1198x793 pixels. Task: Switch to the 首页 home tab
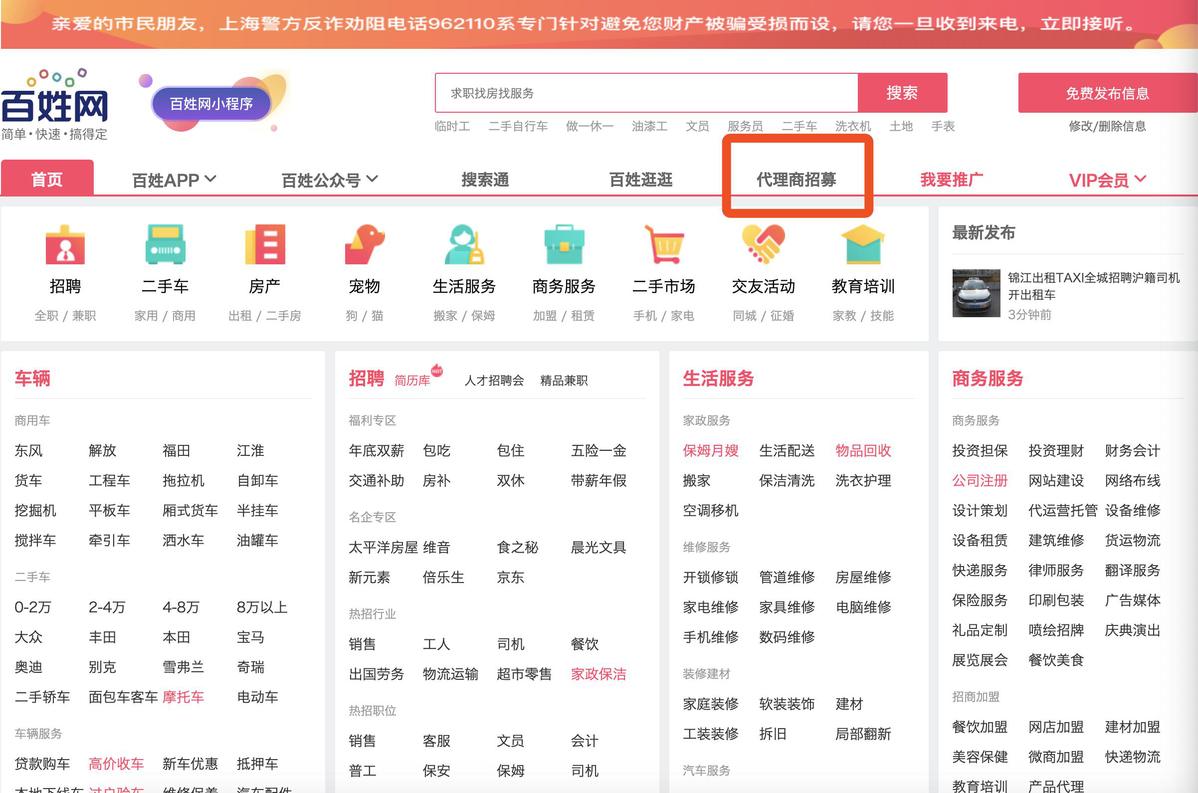point(47,179)
